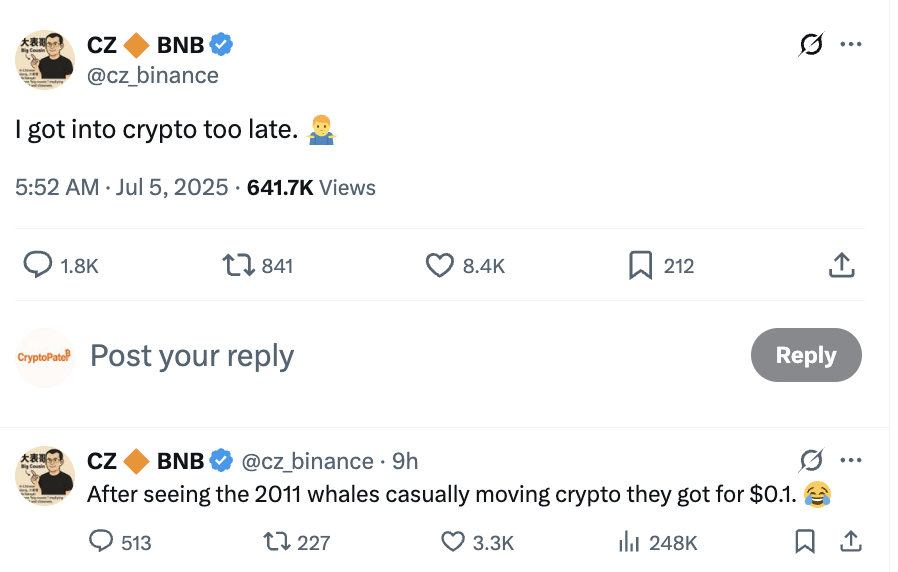898x572 pixels.
Task: Open Grok icon on main post
Action: click(x=811, y=44)
